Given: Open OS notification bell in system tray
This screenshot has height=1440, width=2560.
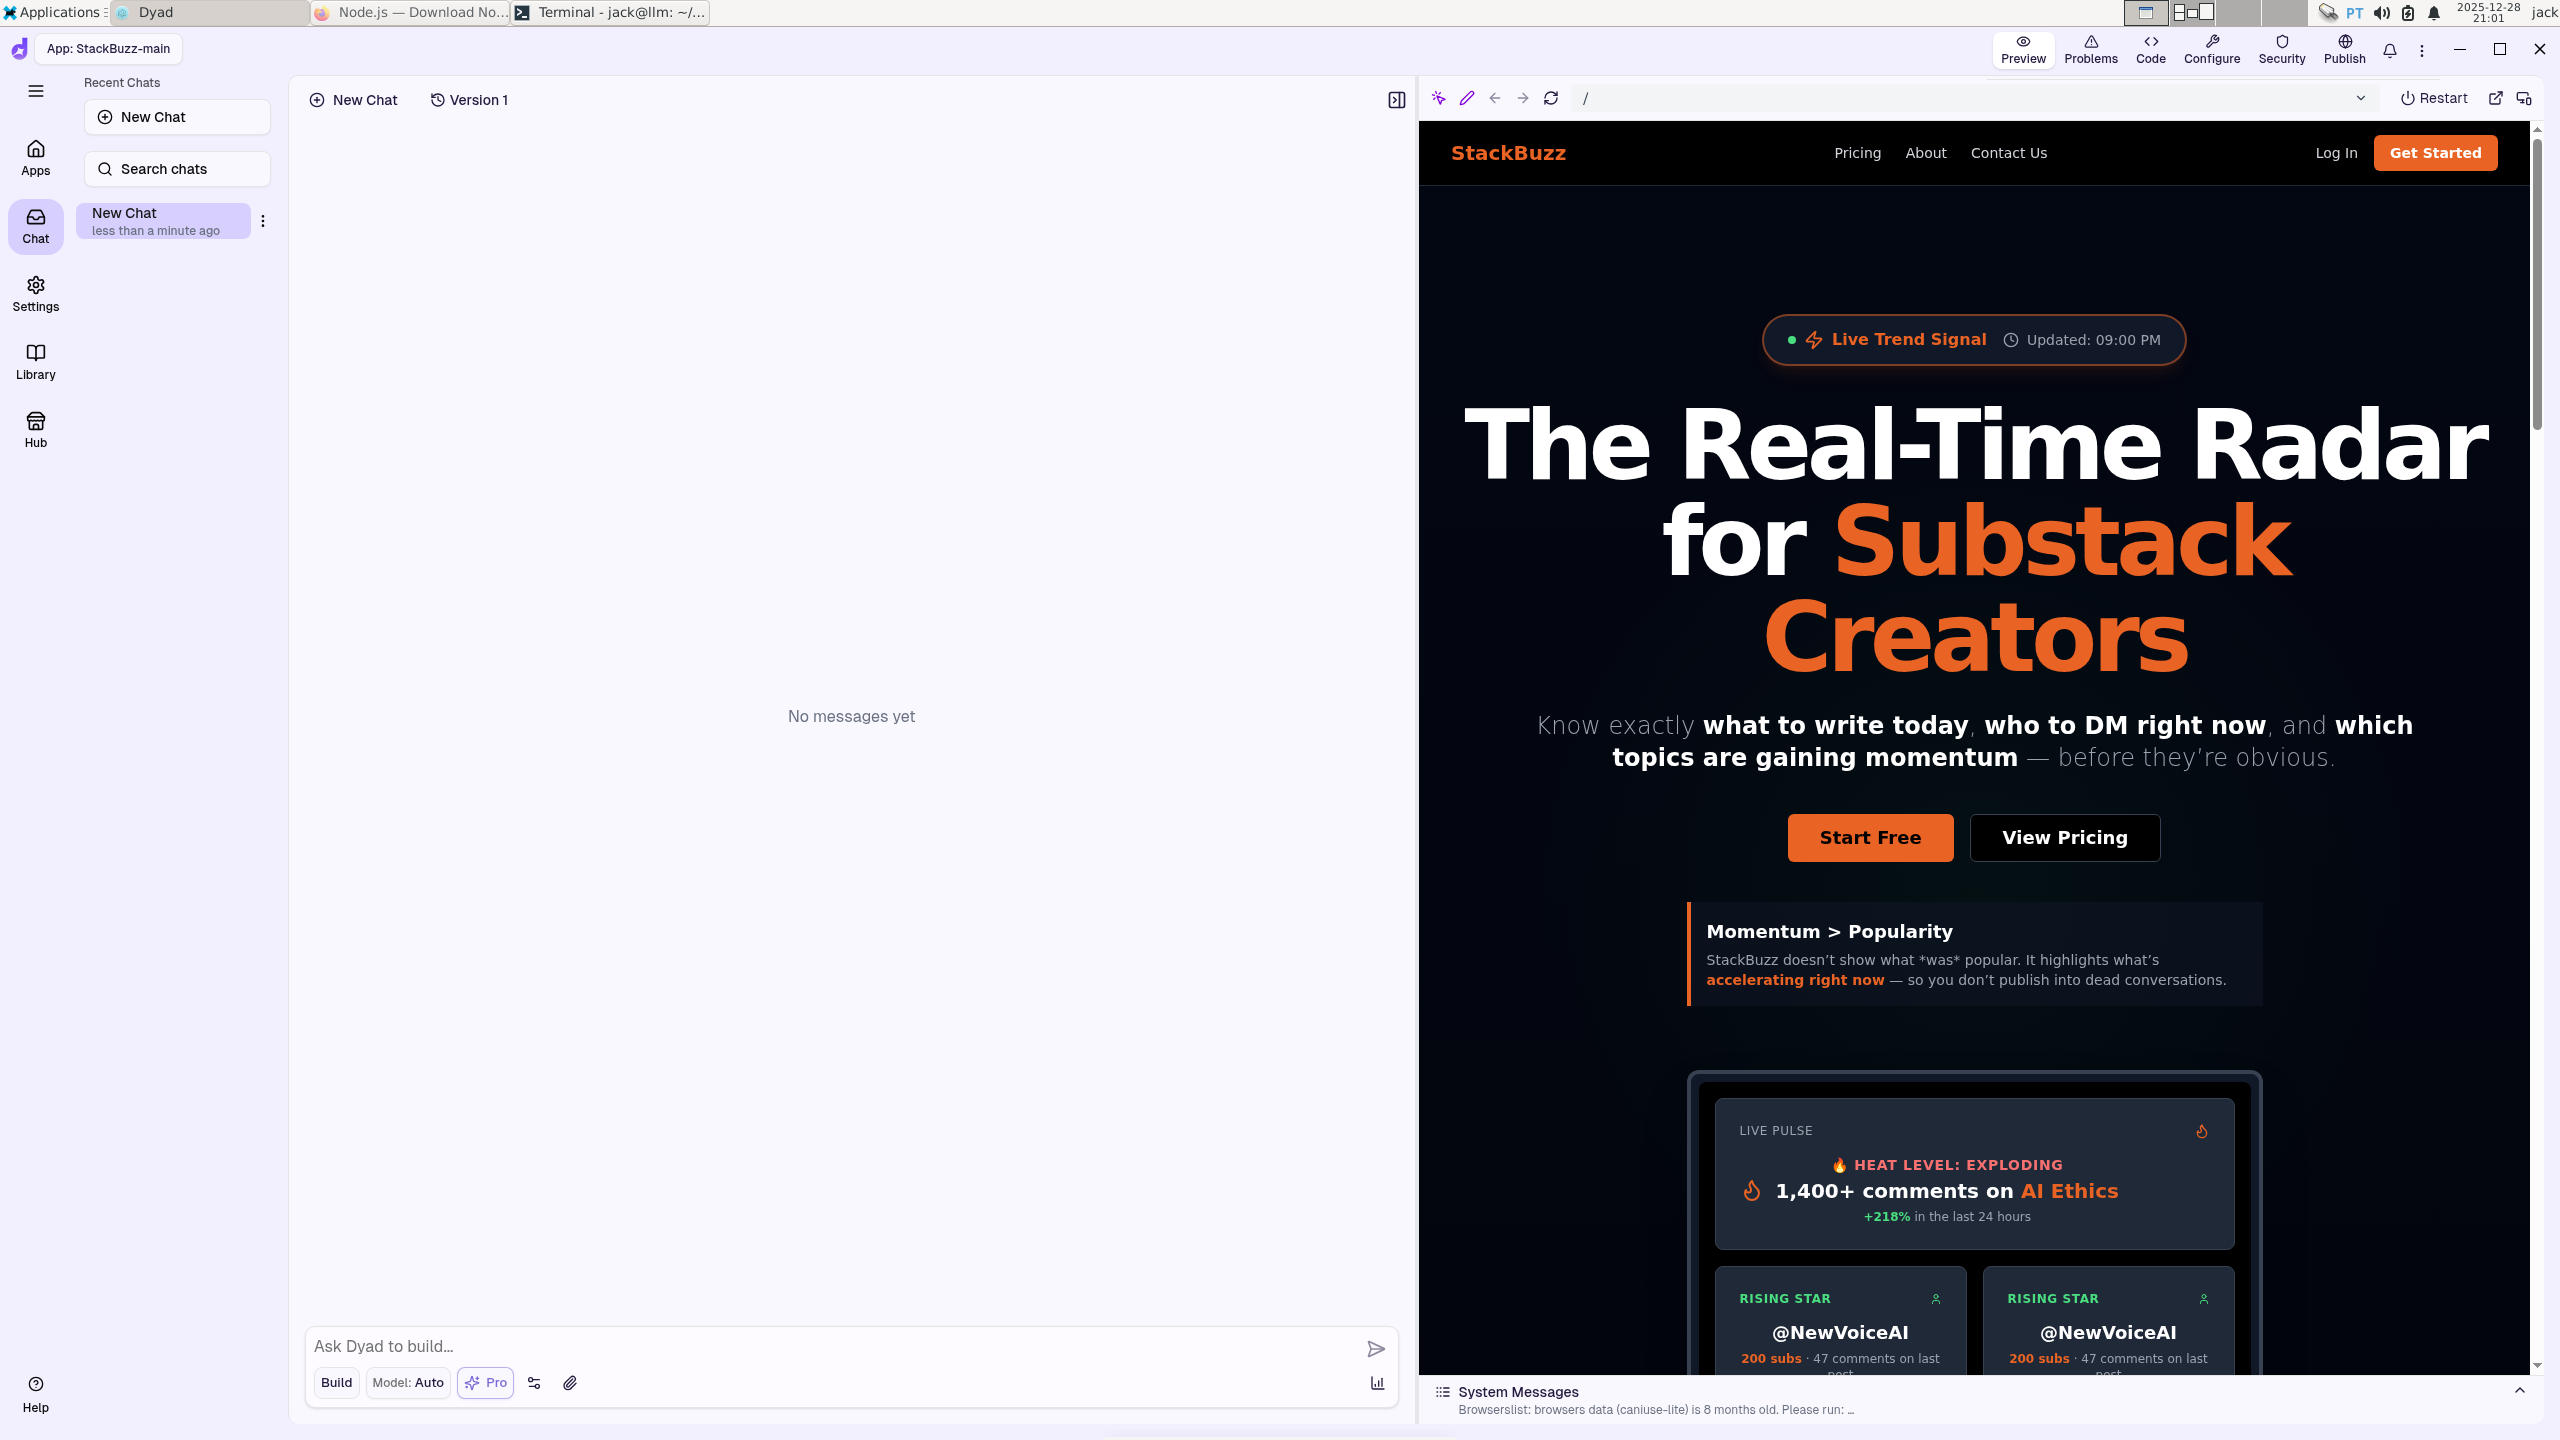Looking at the screenshot, I should [2434, 13].
